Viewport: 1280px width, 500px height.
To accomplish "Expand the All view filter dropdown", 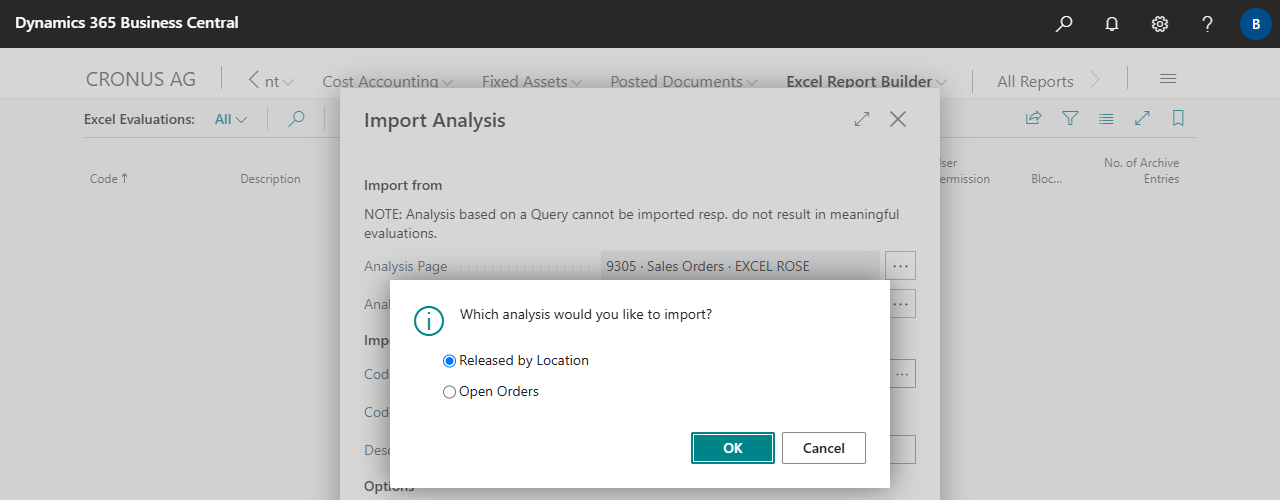I will click(x=231, y=119).
